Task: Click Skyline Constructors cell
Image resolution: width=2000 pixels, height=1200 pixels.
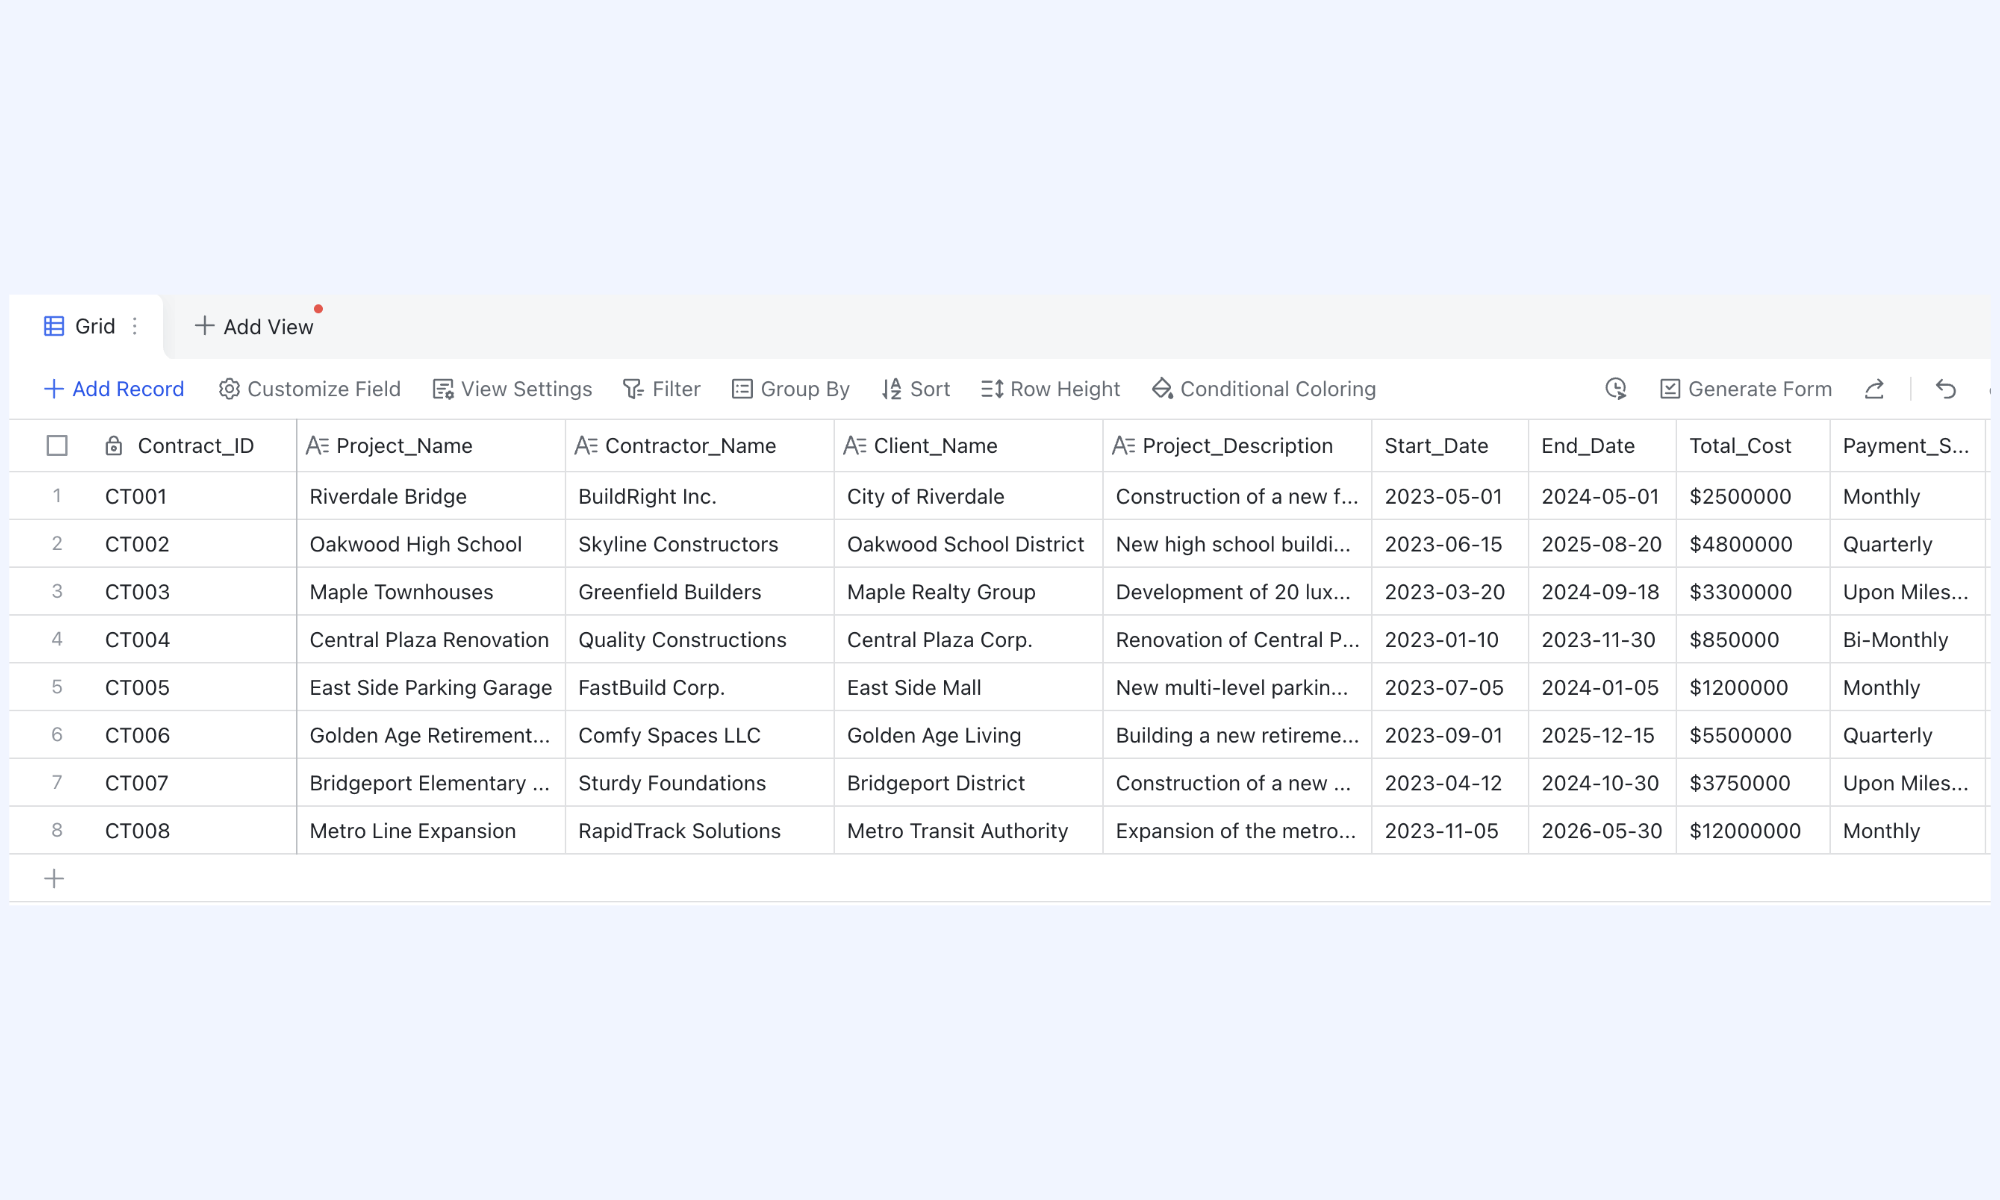Action: 700,544
